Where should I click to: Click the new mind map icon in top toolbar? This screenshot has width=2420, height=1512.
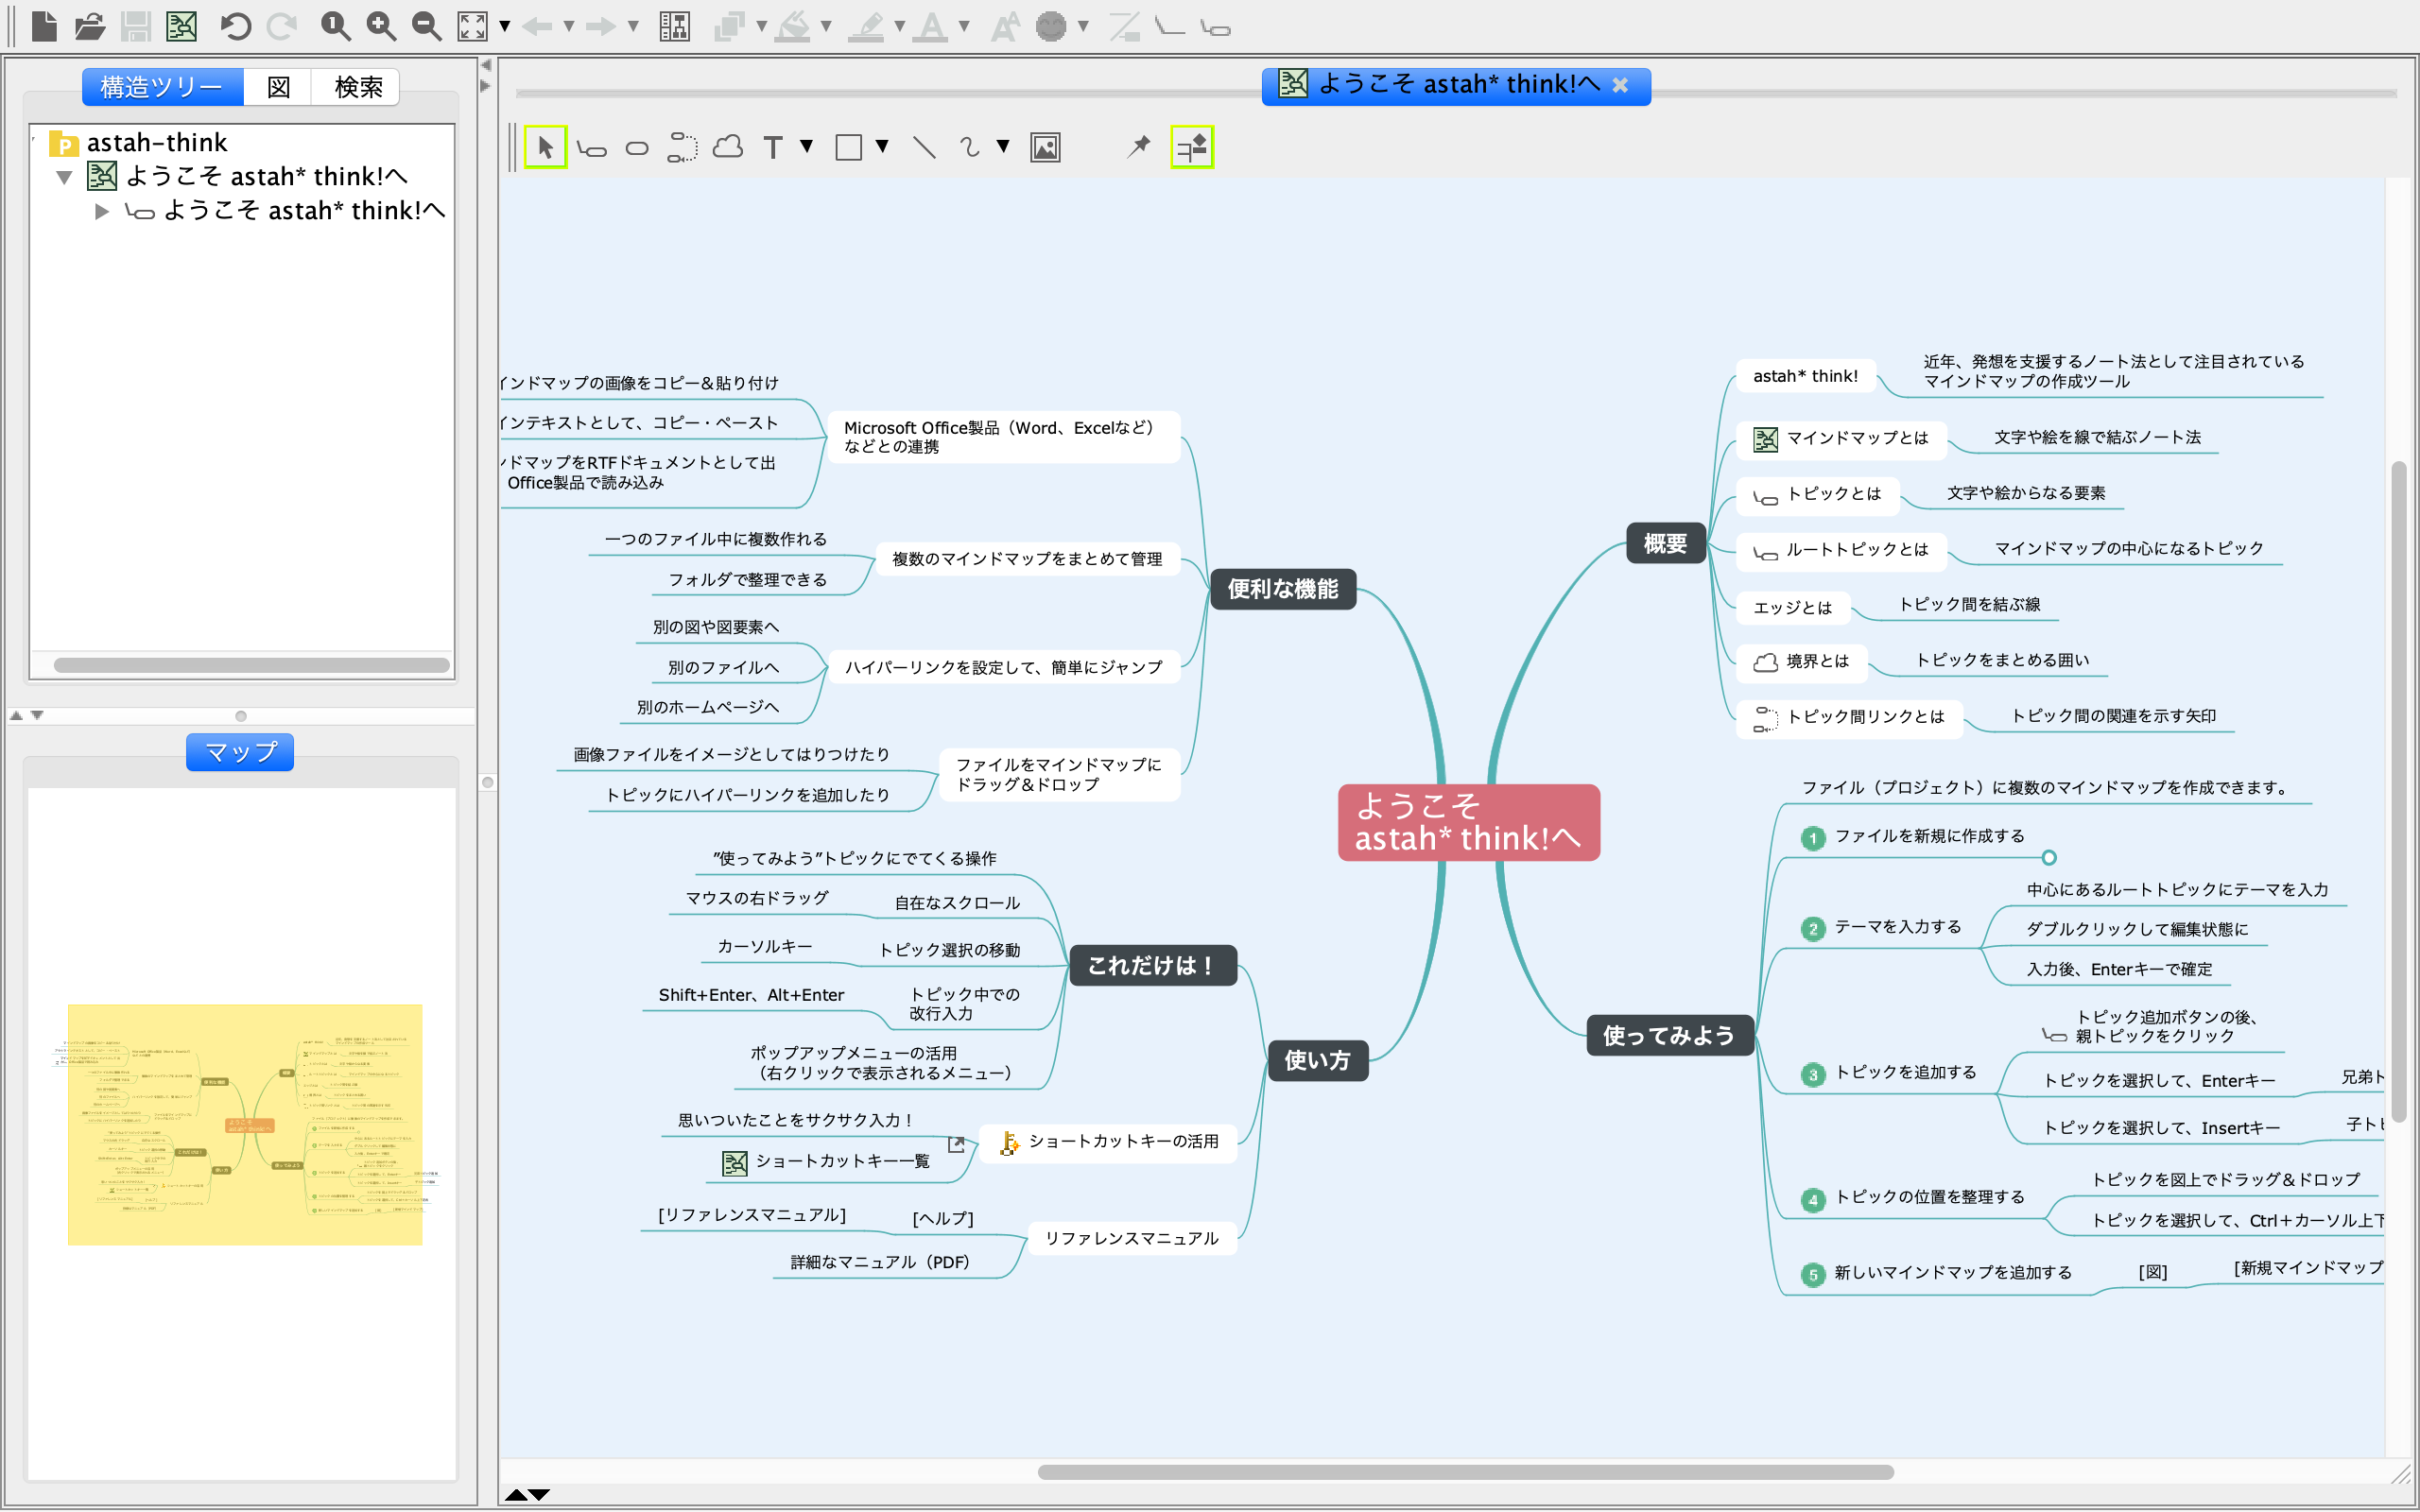(x=182, y=26)
